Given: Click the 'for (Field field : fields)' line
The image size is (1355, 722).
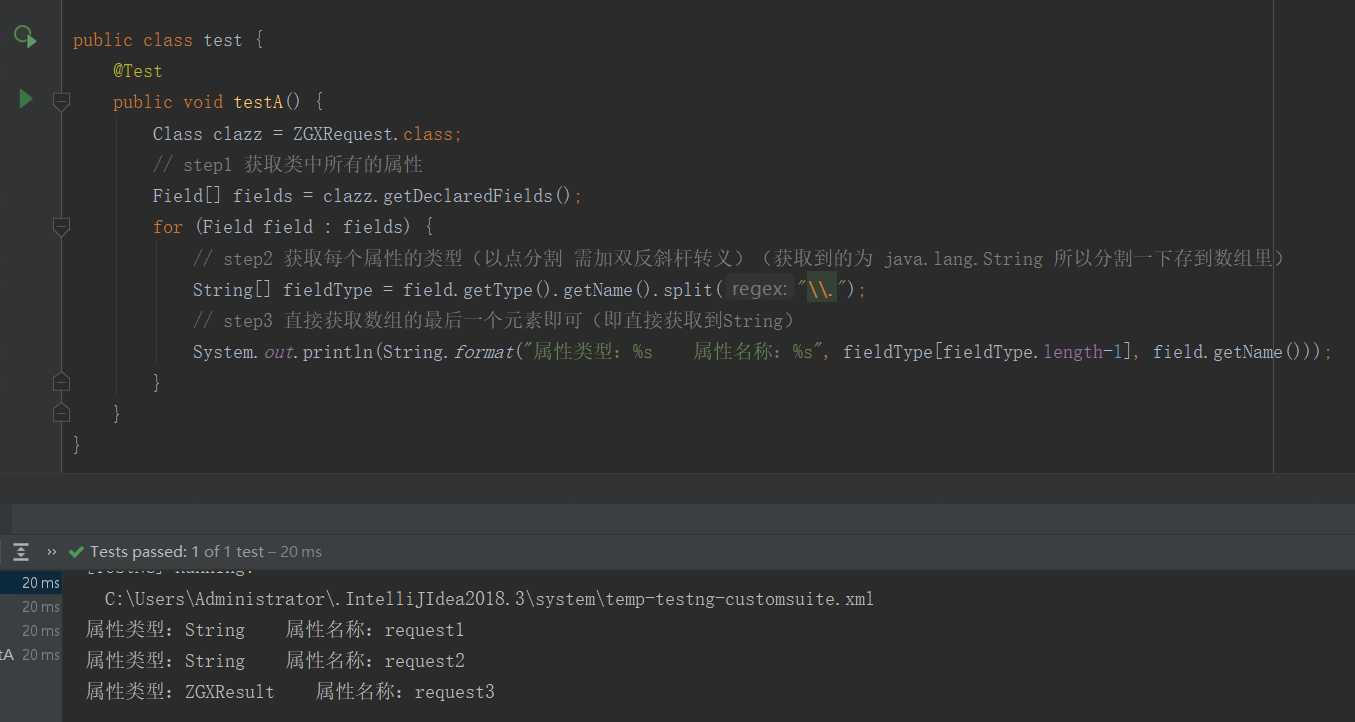Looking at the screenshot, I should [293, 227].
